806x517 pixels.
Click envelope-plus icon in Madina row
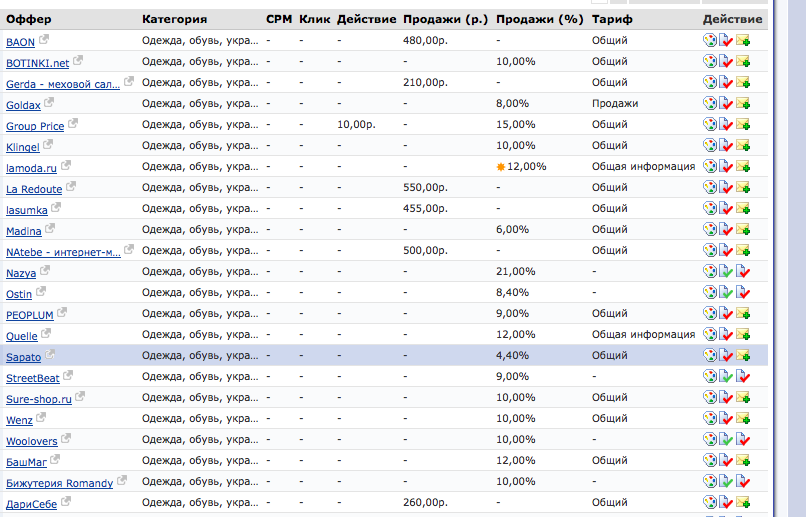point(743,229)
